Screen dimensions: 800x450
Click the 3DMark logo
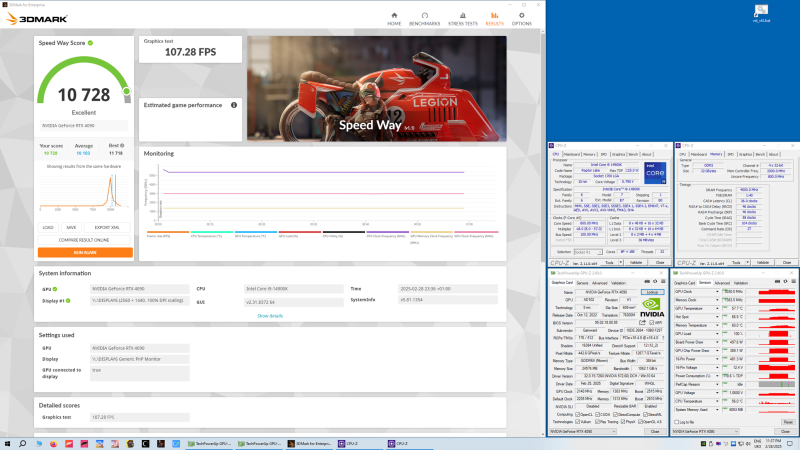click(x=37, y=19)
